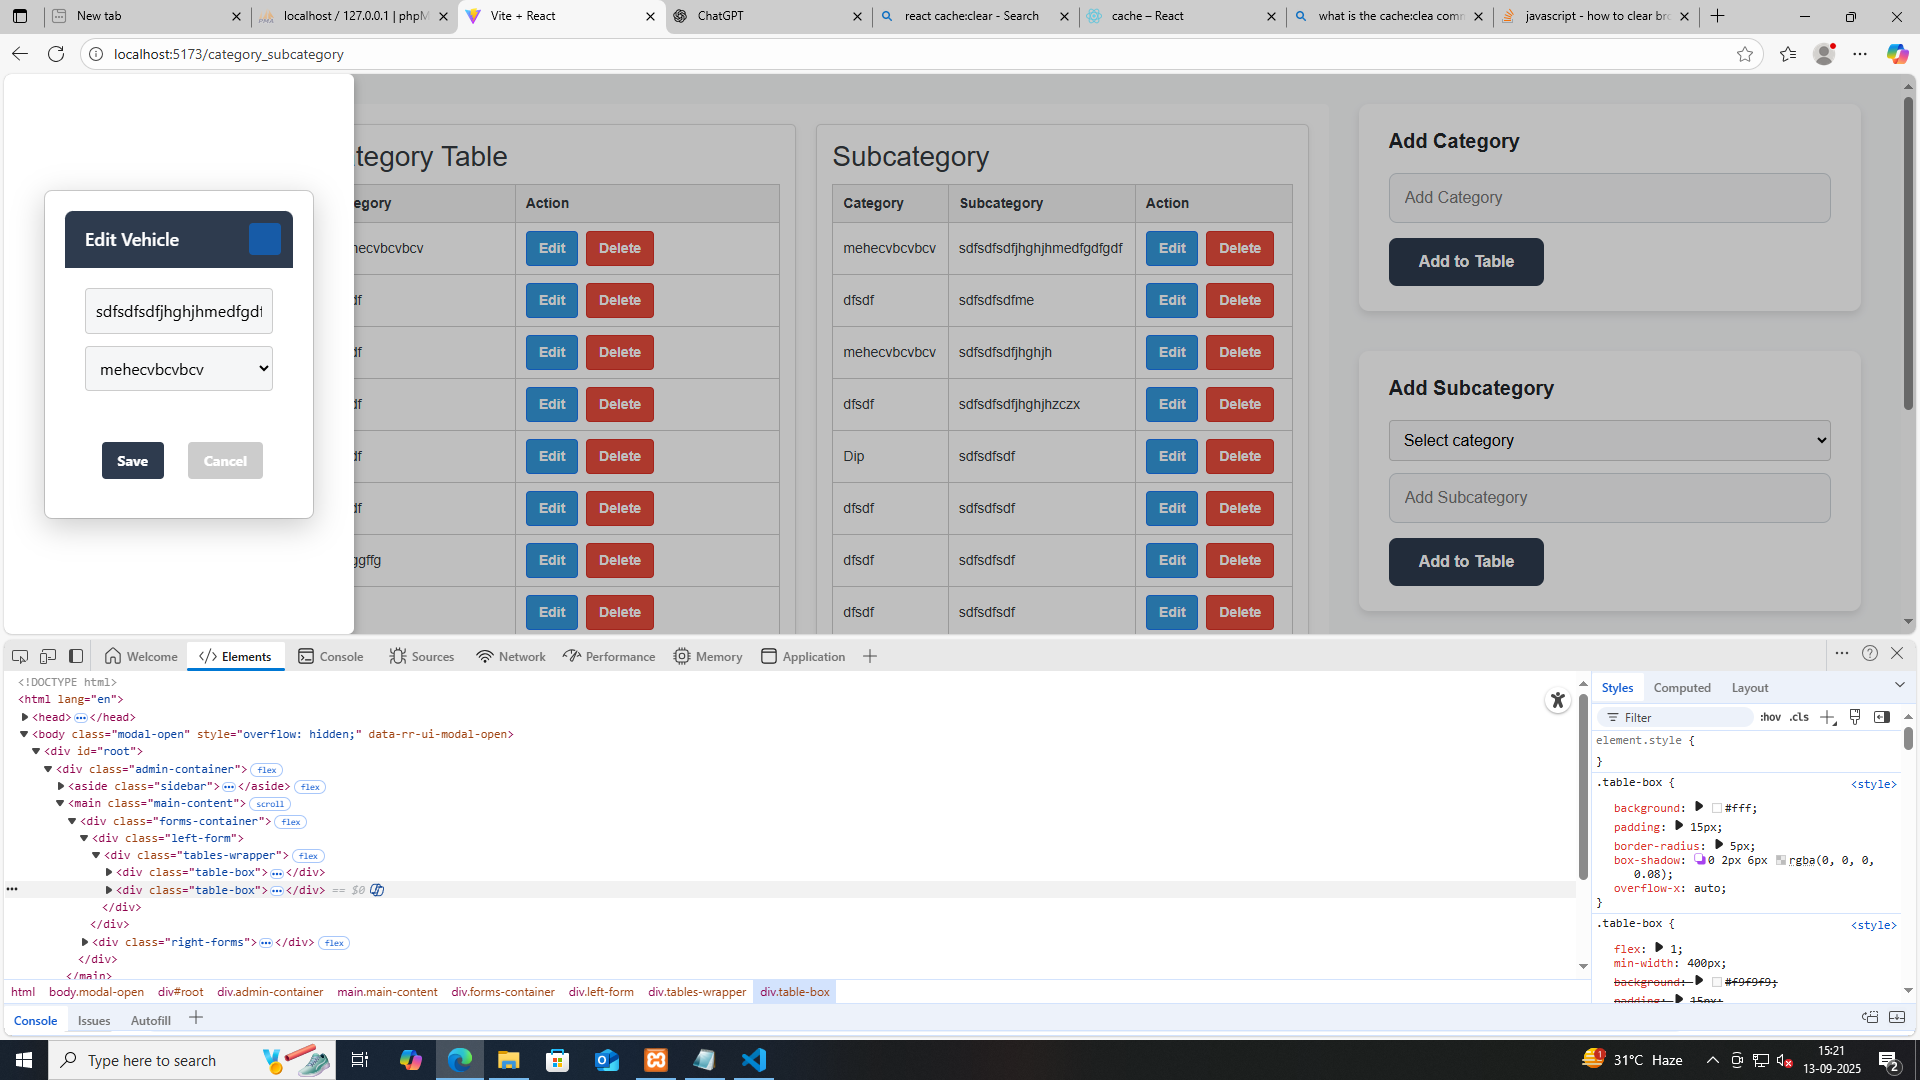Viewport: 1920px width, 1080px height.
Task: Toggle the flex badge on admin-container
Action: (x=266, y=770)
